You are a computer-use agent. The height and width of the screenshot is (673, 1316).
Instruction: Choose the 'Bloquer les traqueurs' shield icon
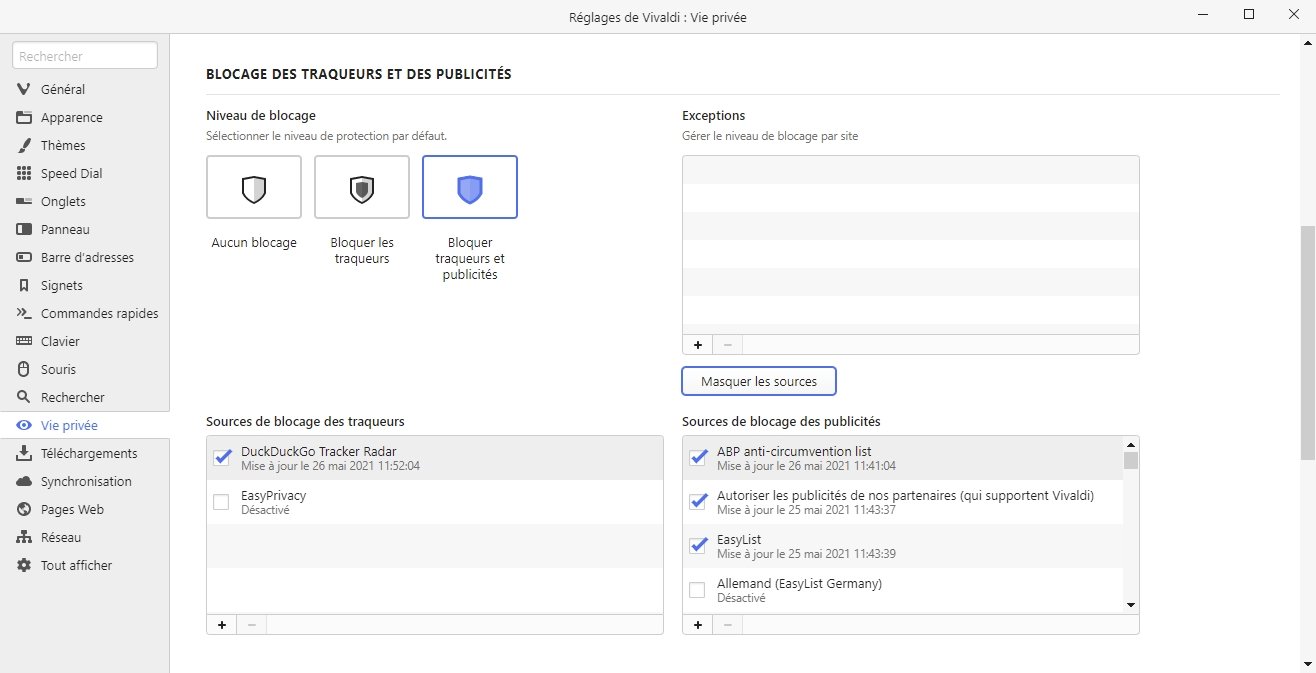[362, 187]
